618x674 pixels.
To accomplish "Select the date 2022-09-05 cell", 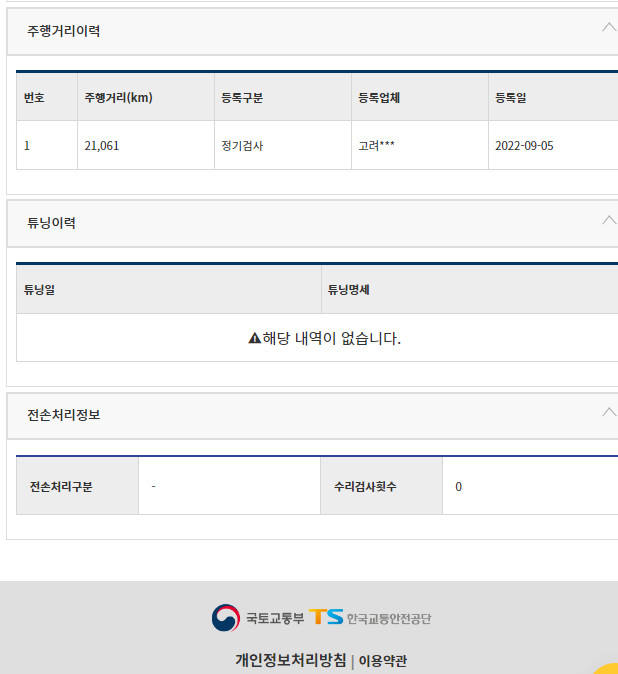I will tap(554, 145).
